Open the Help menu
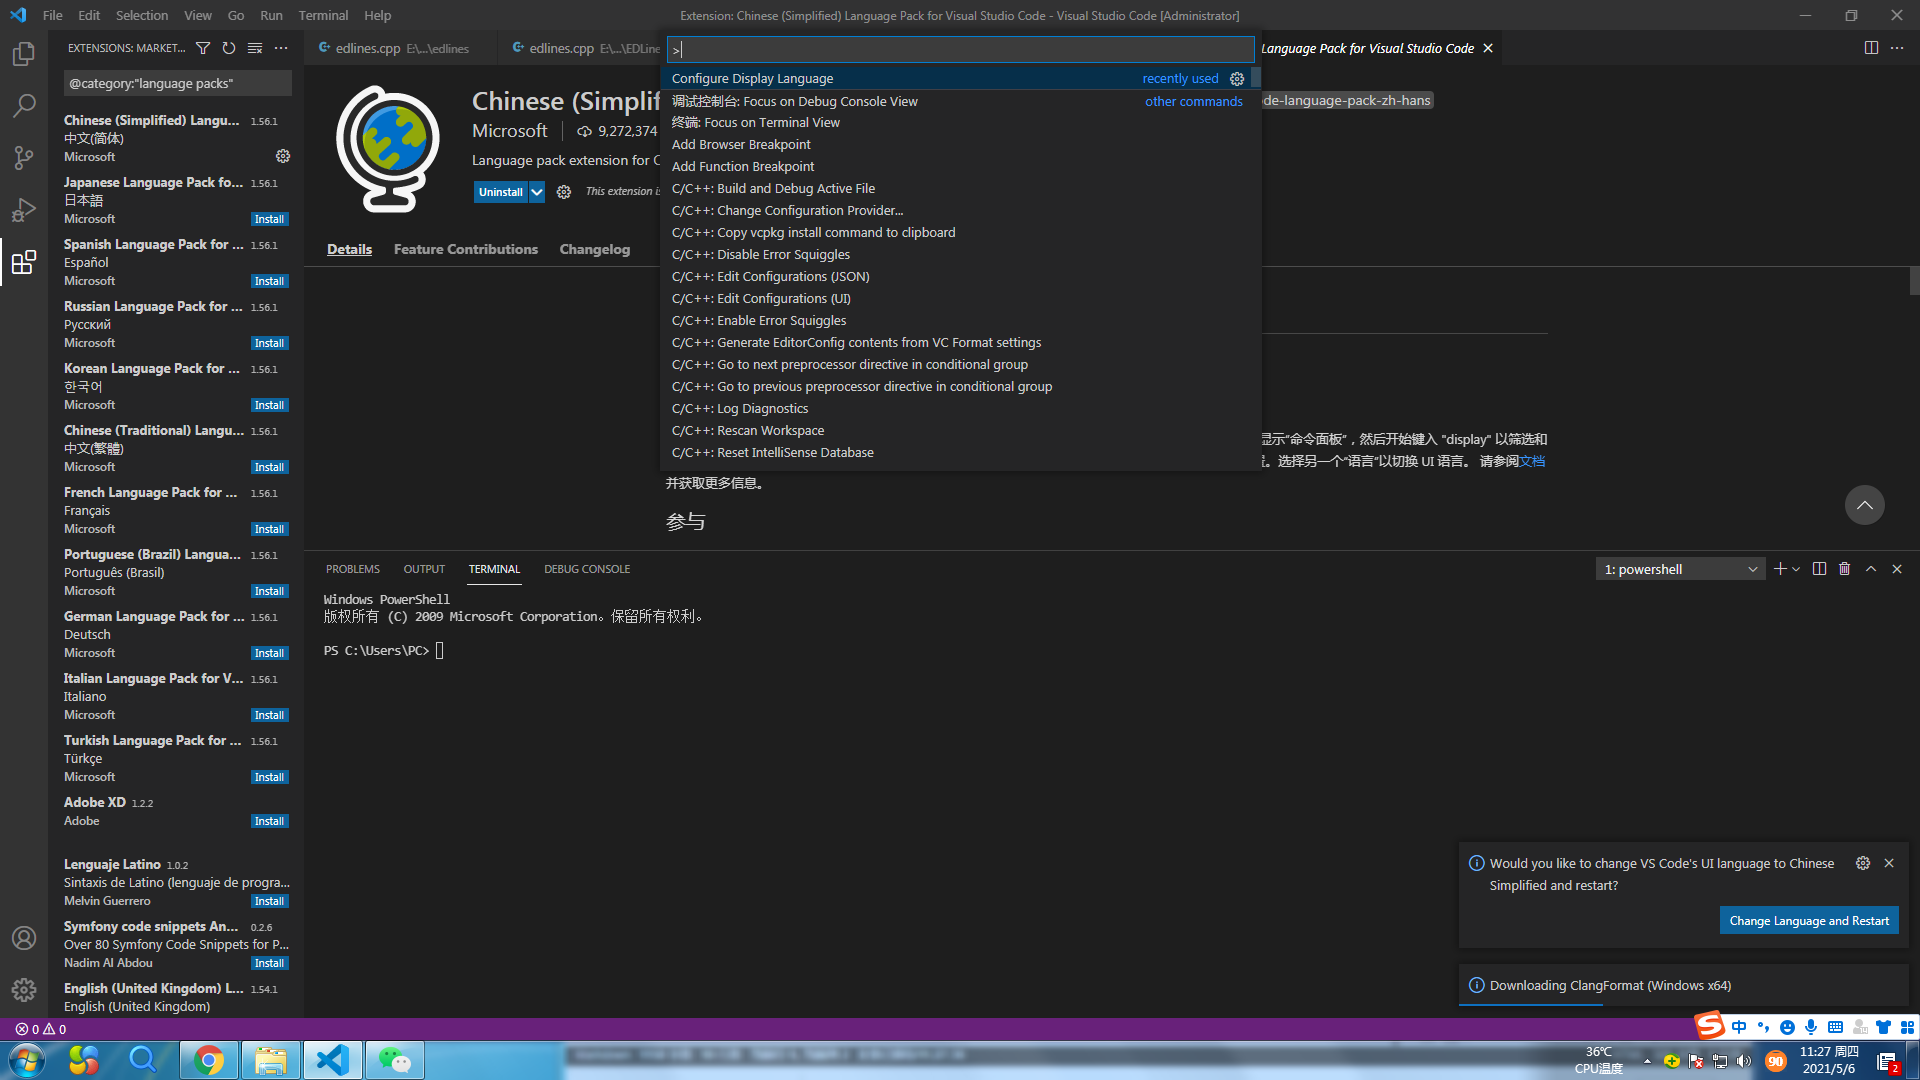The image size is (1920, 1080). tap(377, 15)
